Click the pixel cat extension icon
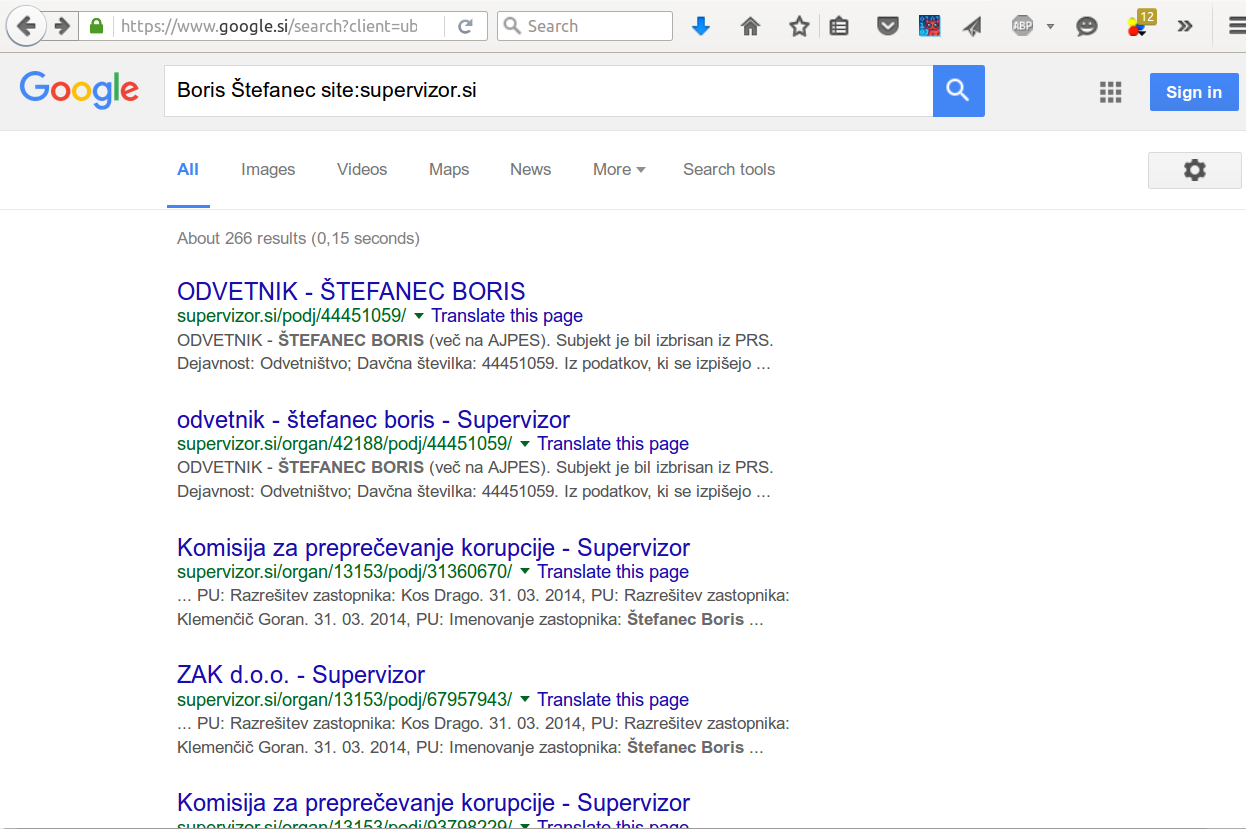The height and width of the screenshot is (829, 1246). (929, 26)
